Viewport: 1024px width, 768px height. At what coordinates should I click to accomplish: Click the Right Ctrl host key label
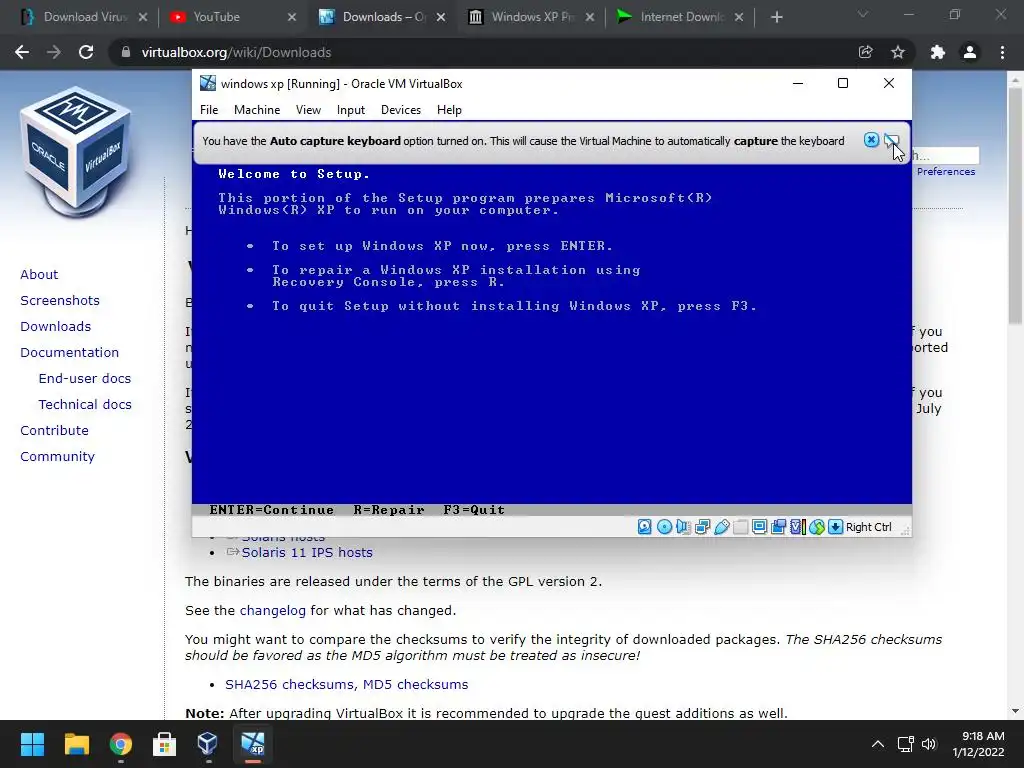click(869, 527)
